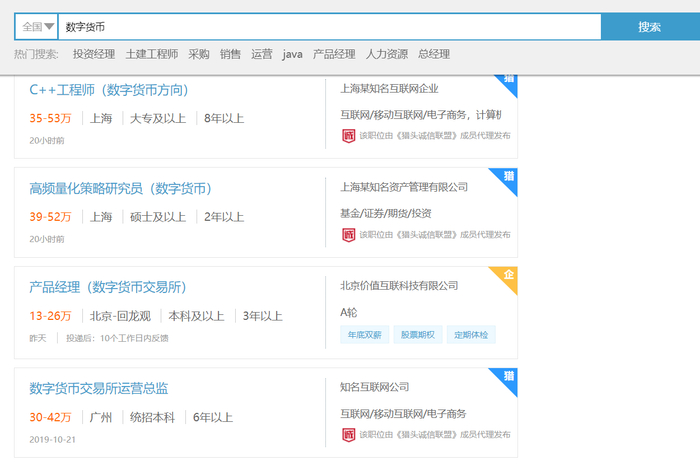Click salary 39-52万

coord(50,217)
